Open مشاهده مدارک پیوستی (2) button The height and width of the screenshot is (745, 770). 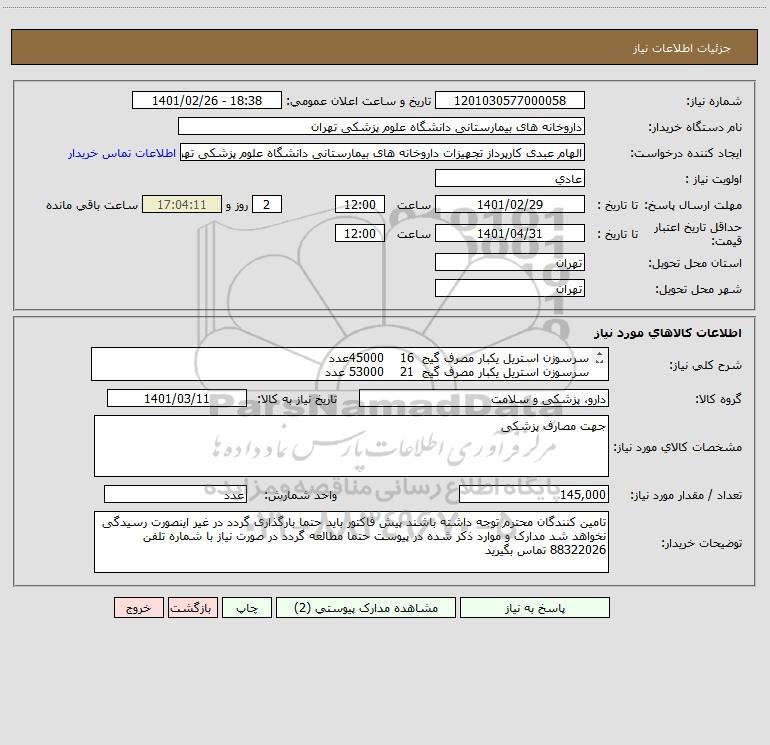[x=366, y=608]
